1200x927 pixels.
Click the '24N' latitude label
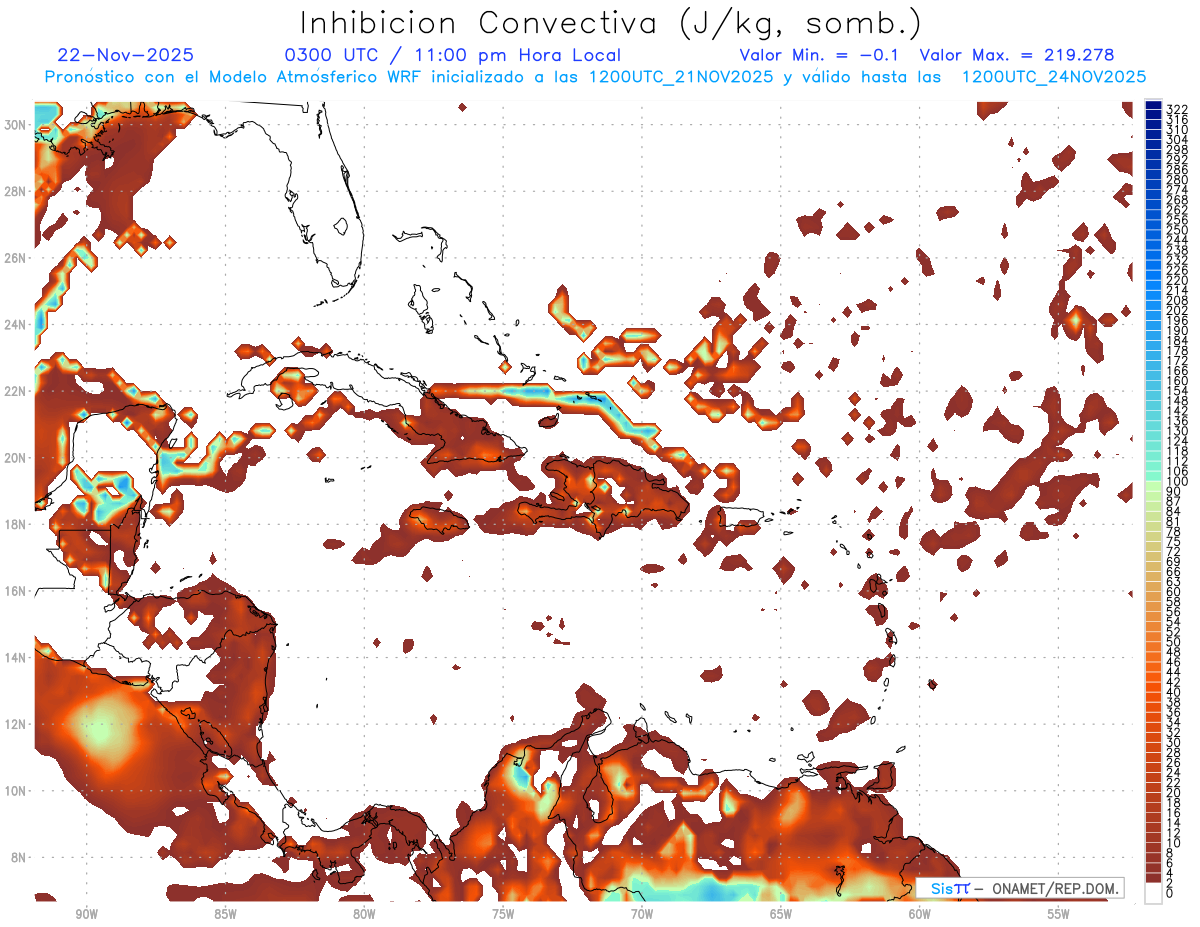coord(16,324)
